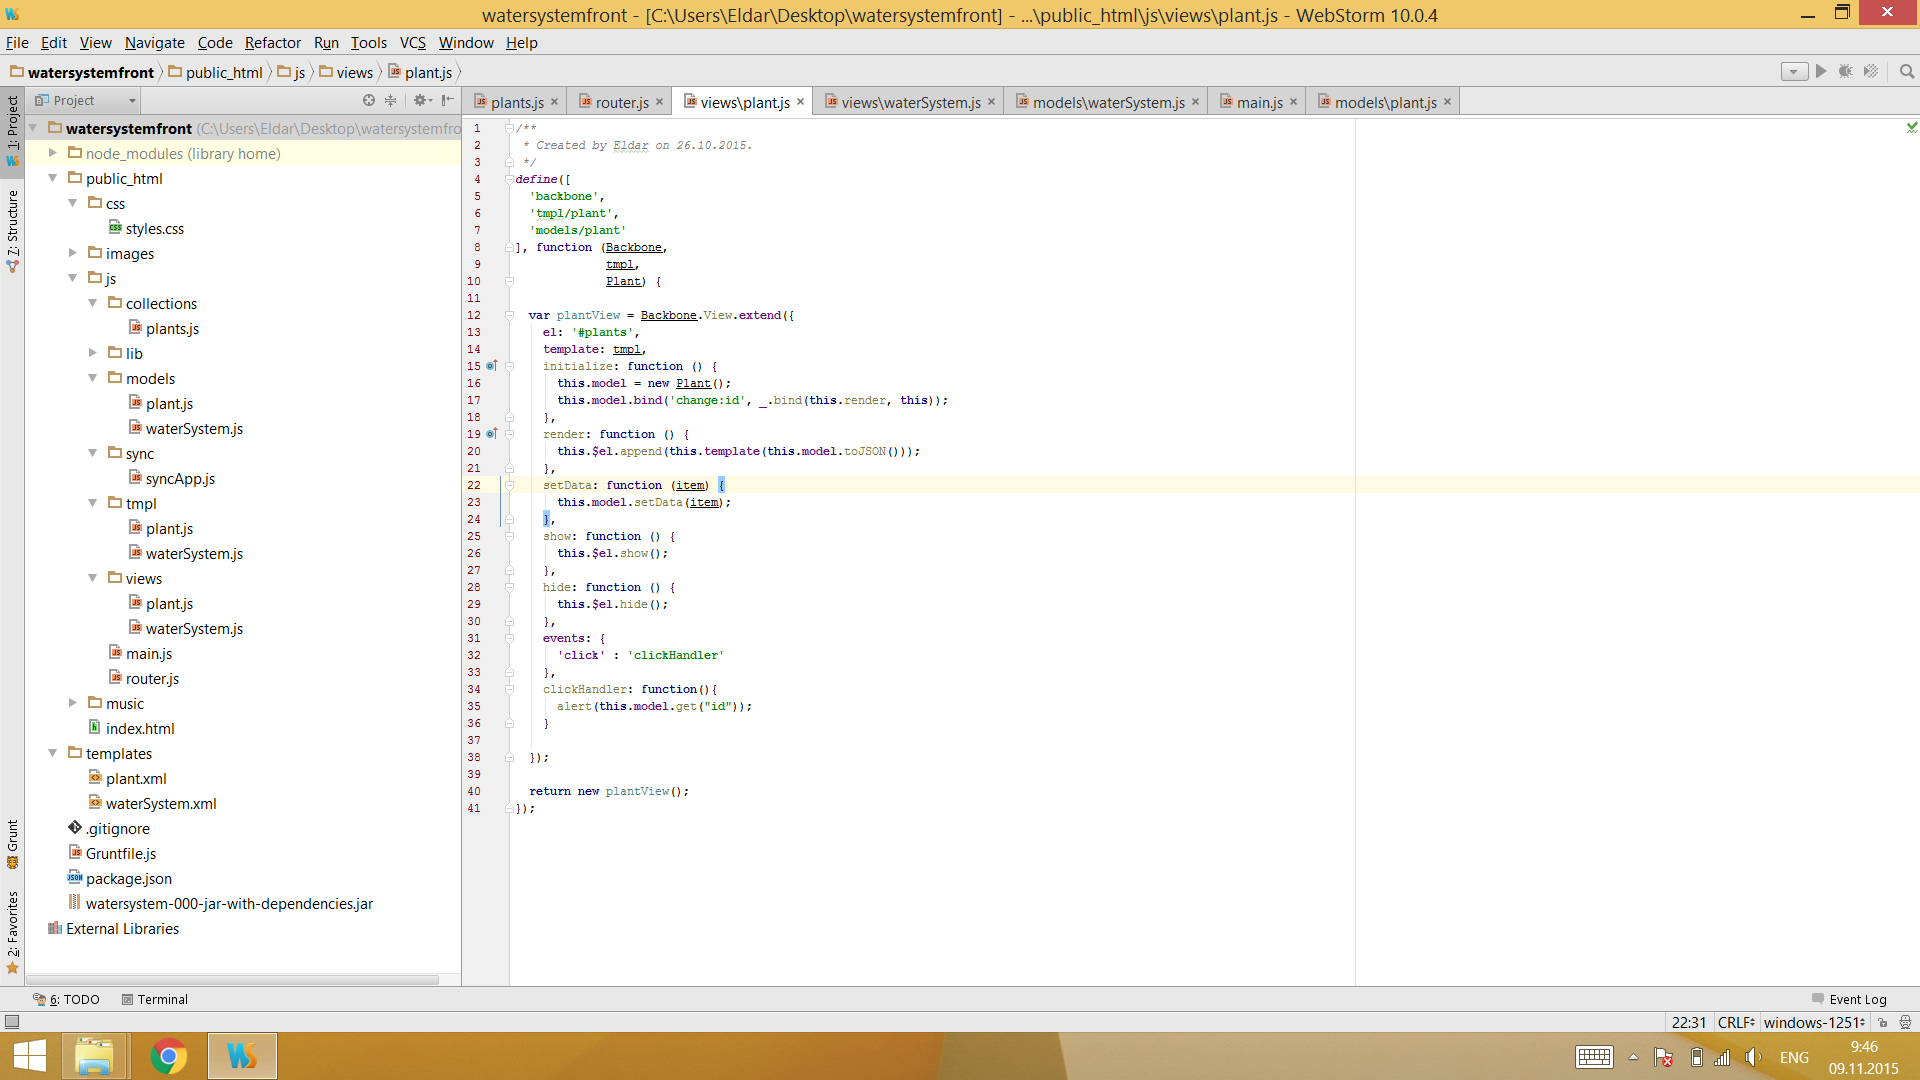Expand the music folder

[73, 703]
